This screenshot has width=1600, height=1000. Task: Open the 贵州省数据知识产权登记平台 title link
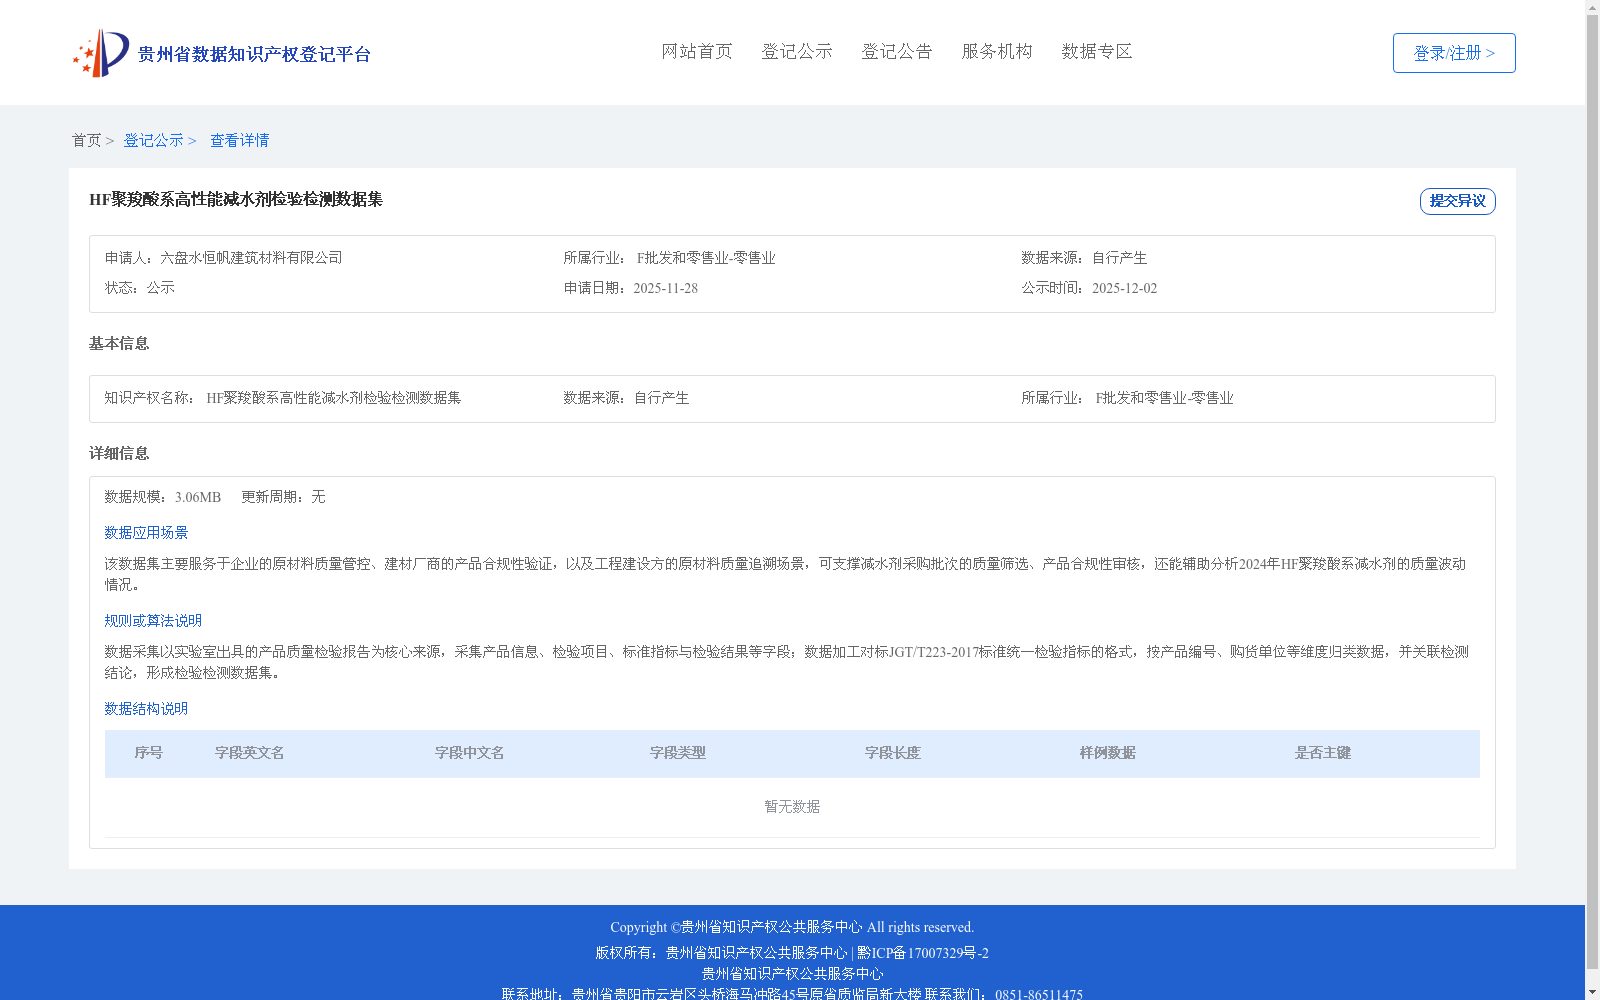[x=254, y=54]
